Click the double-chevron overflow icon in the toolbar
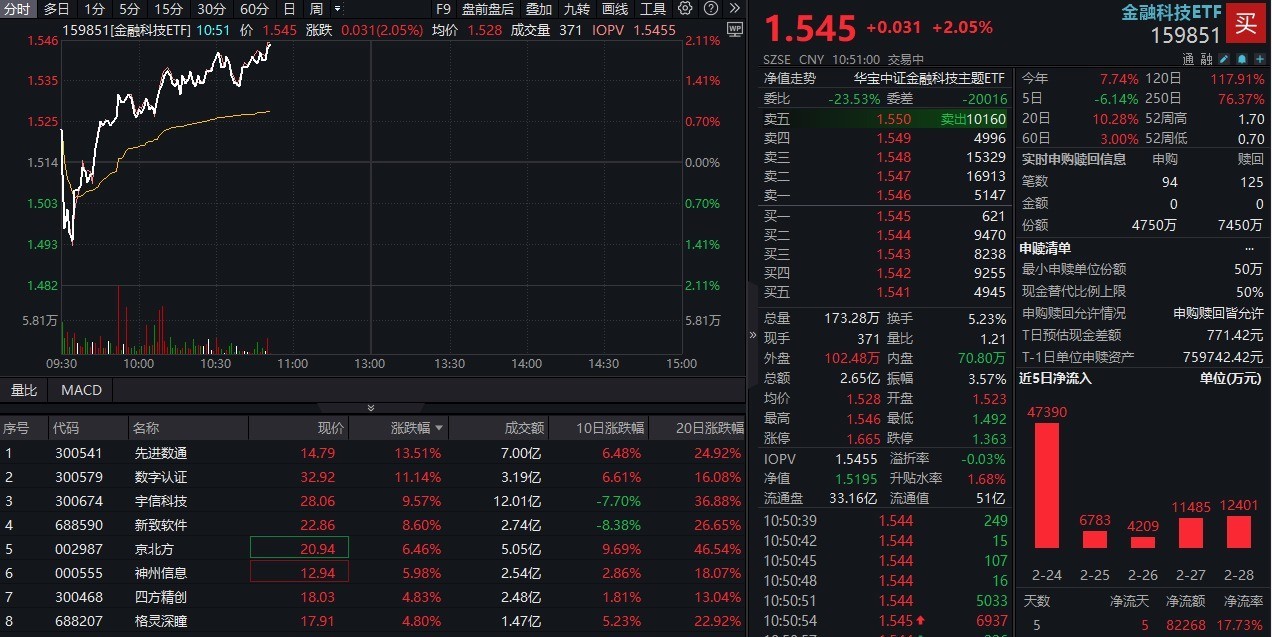 click(x=732, y=9)
